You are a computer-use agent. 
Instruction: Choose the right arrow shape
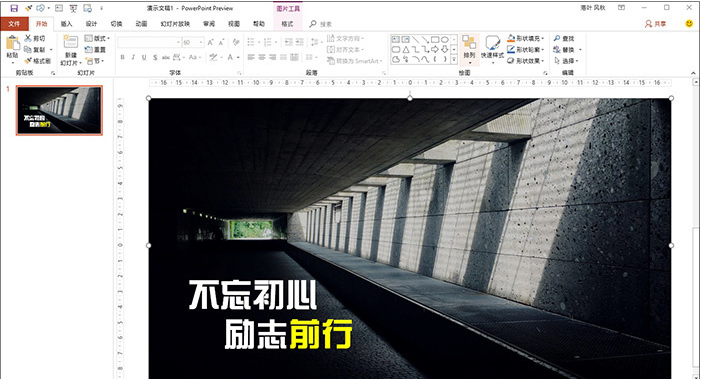435,49
